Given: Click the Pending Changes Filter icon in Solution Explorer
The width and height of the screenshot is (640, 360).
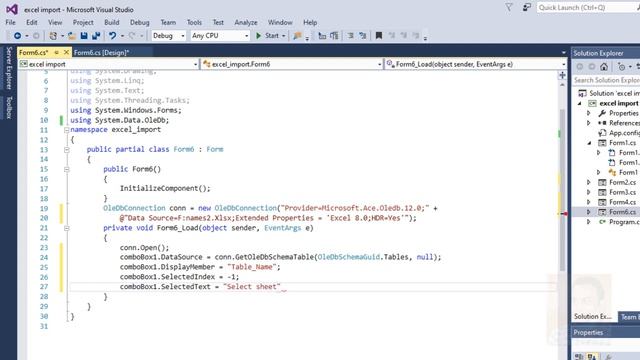Looking at the screenshot, I should [622, 67].
